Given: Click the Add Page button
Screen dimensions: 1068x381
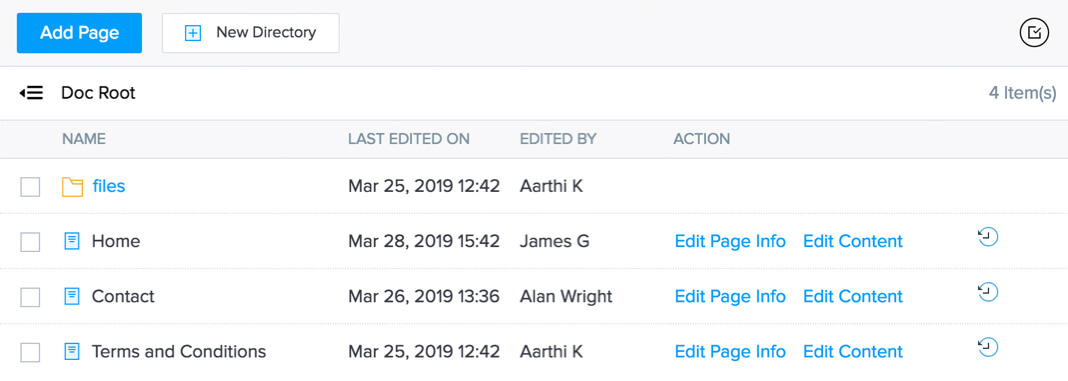Looking at the screenshot, I should 80,33.
